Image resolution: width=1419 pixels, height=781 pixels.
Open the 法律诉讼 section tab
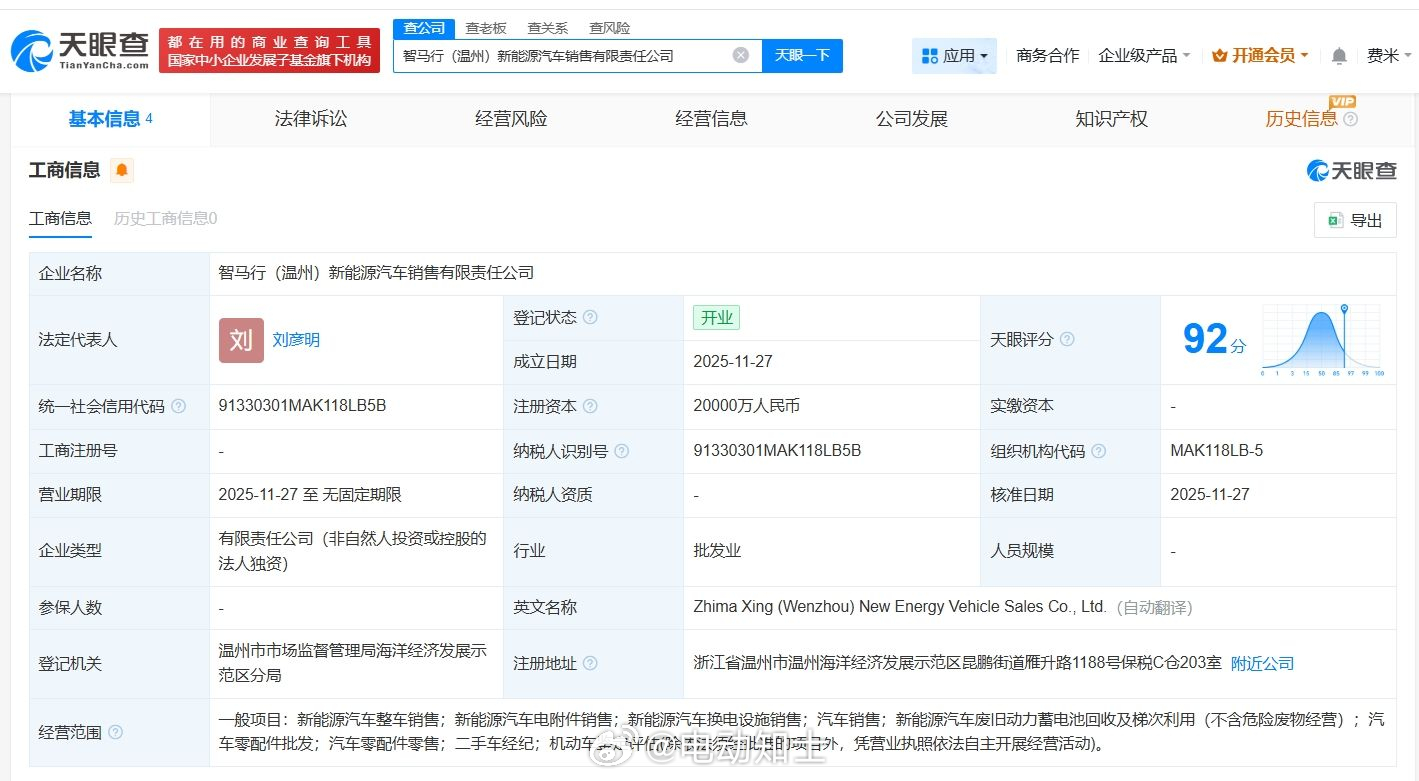tap(310, 118)
